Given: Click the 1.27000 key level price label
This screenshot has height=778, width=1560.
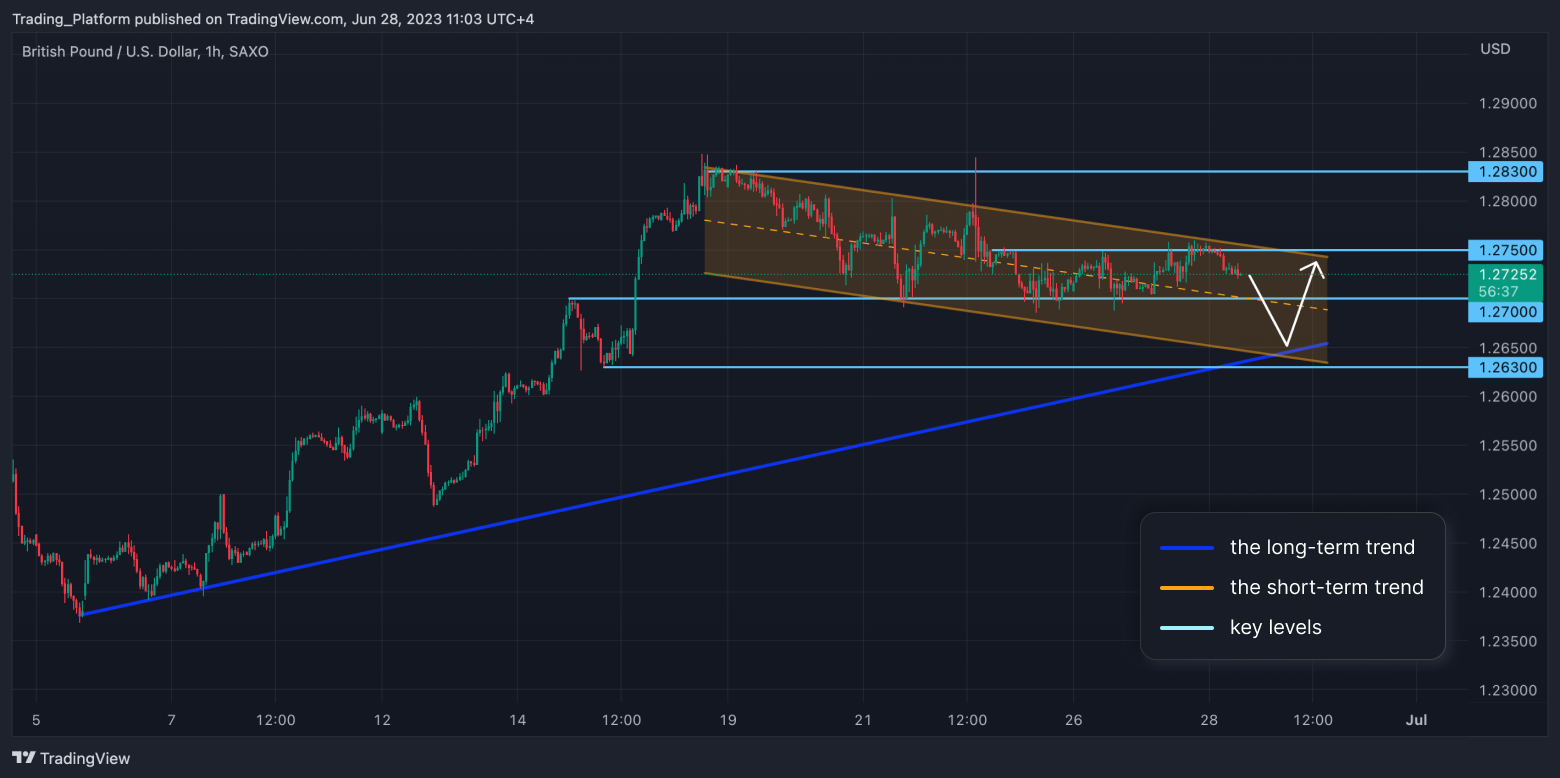Looking at the screenshot, I should [x=1505, y=312].
